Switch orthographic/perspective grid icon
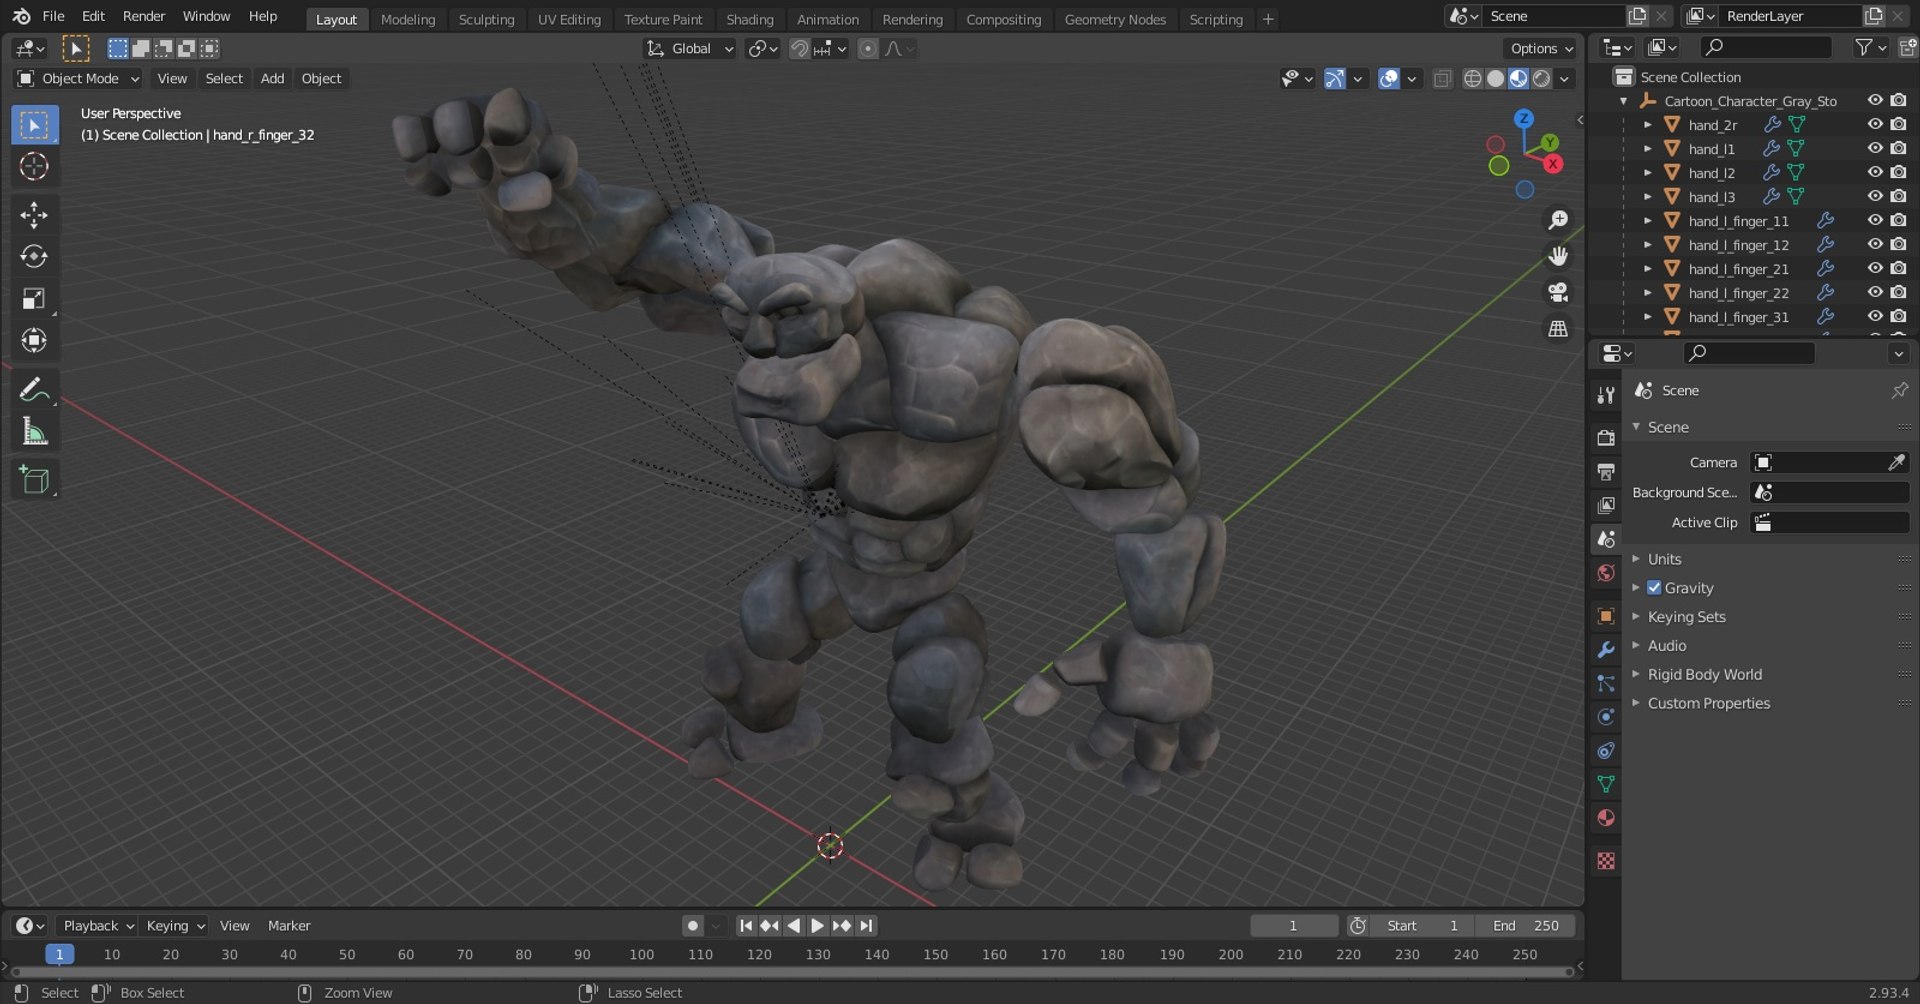This screenshot has height=1004, width=1920. pyautogui.click(x=1558, y=328)
